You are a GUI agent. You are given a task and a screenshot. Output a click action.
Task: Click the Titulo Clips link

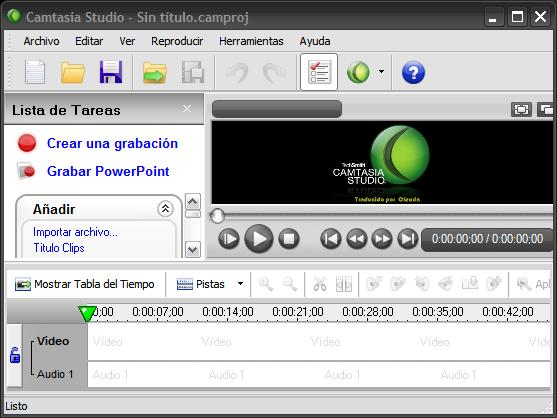tap(59, 248)
